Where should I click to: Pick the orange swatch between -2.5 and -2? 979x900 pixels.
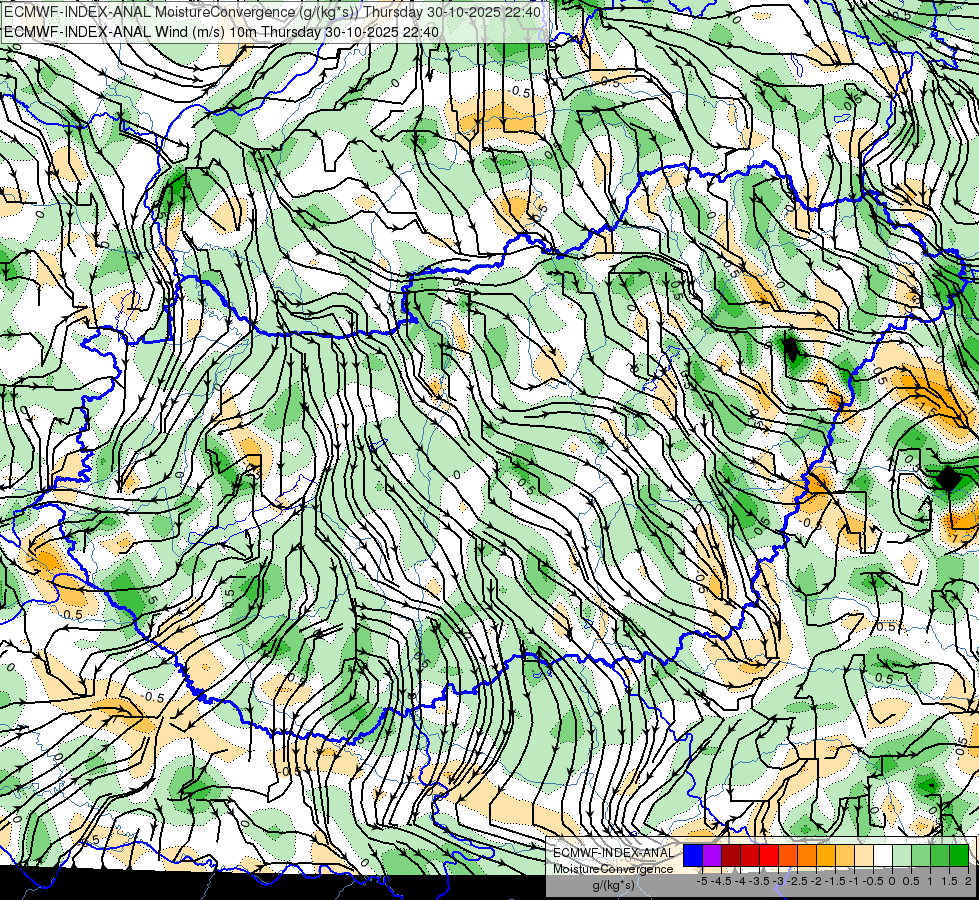point(807,856)
